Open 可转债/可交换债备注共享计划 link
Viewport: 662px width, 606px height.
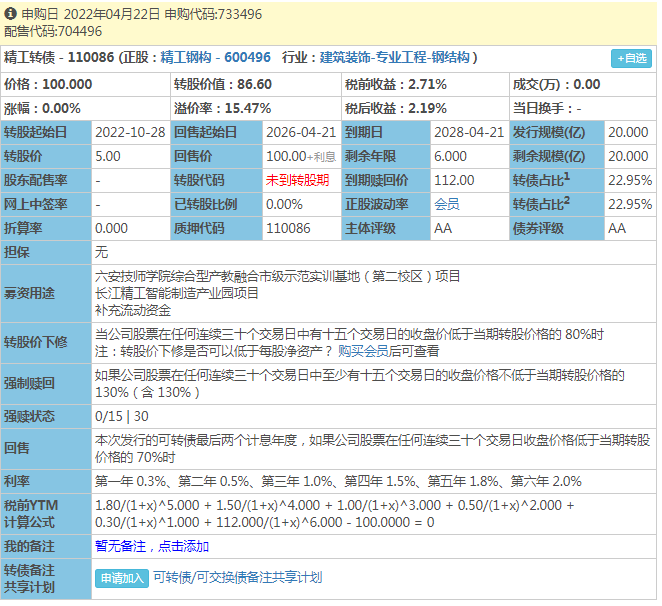point(237,577)
